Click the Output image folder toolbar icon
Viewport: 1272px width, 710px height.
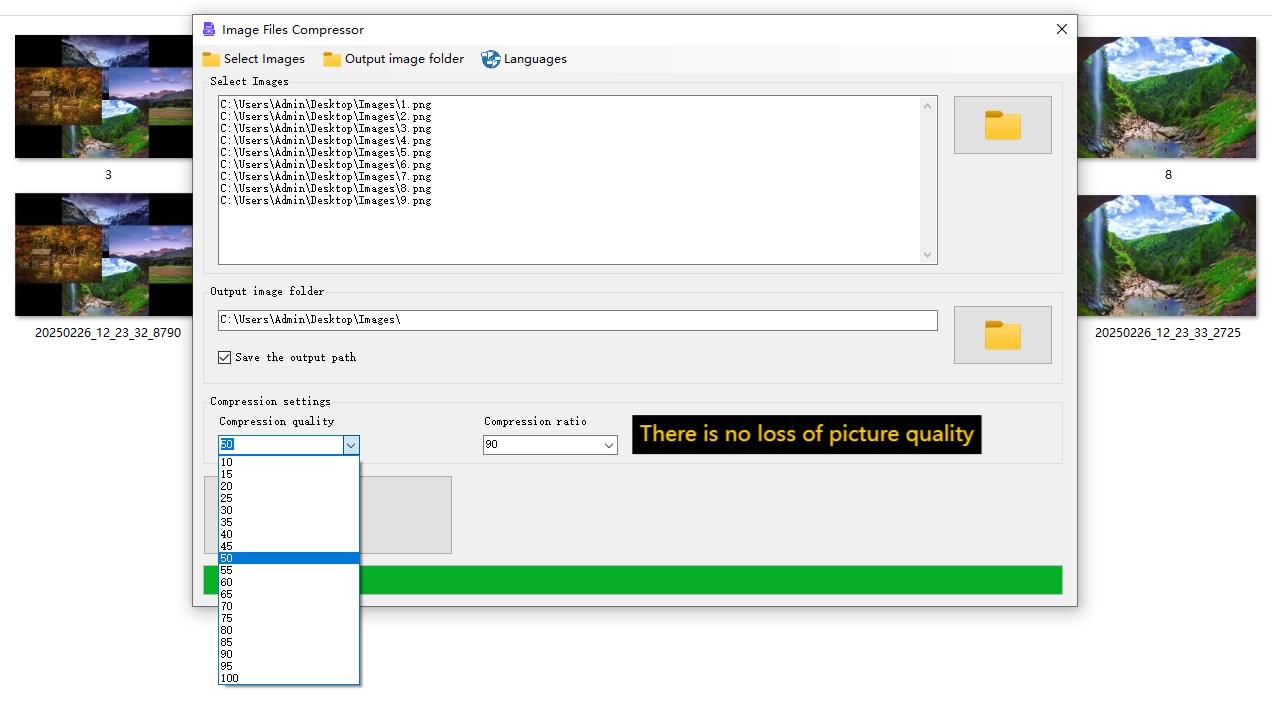point(332,59)
